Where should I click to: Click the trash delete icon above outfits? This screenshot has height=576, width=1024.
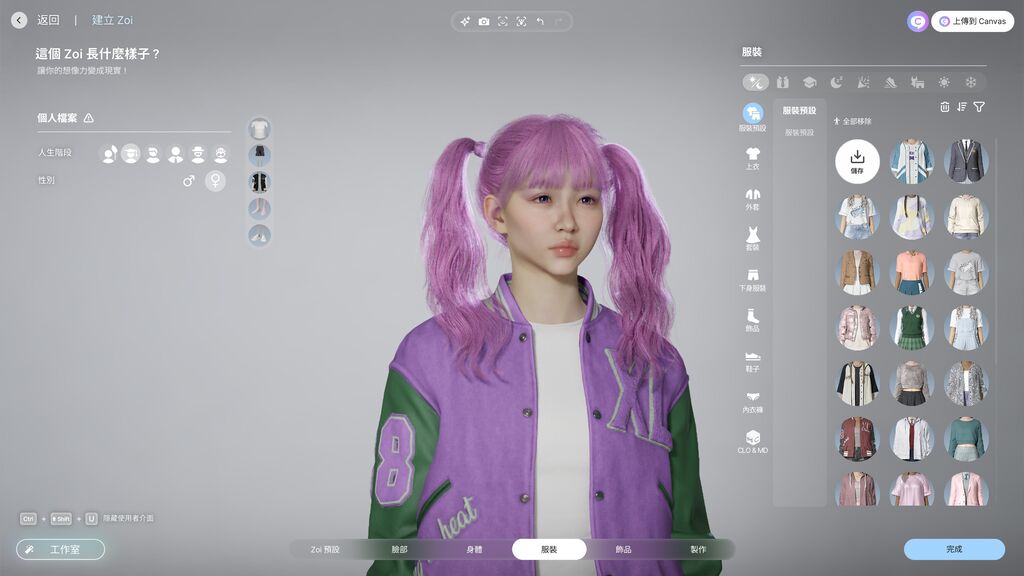[945, 107]
